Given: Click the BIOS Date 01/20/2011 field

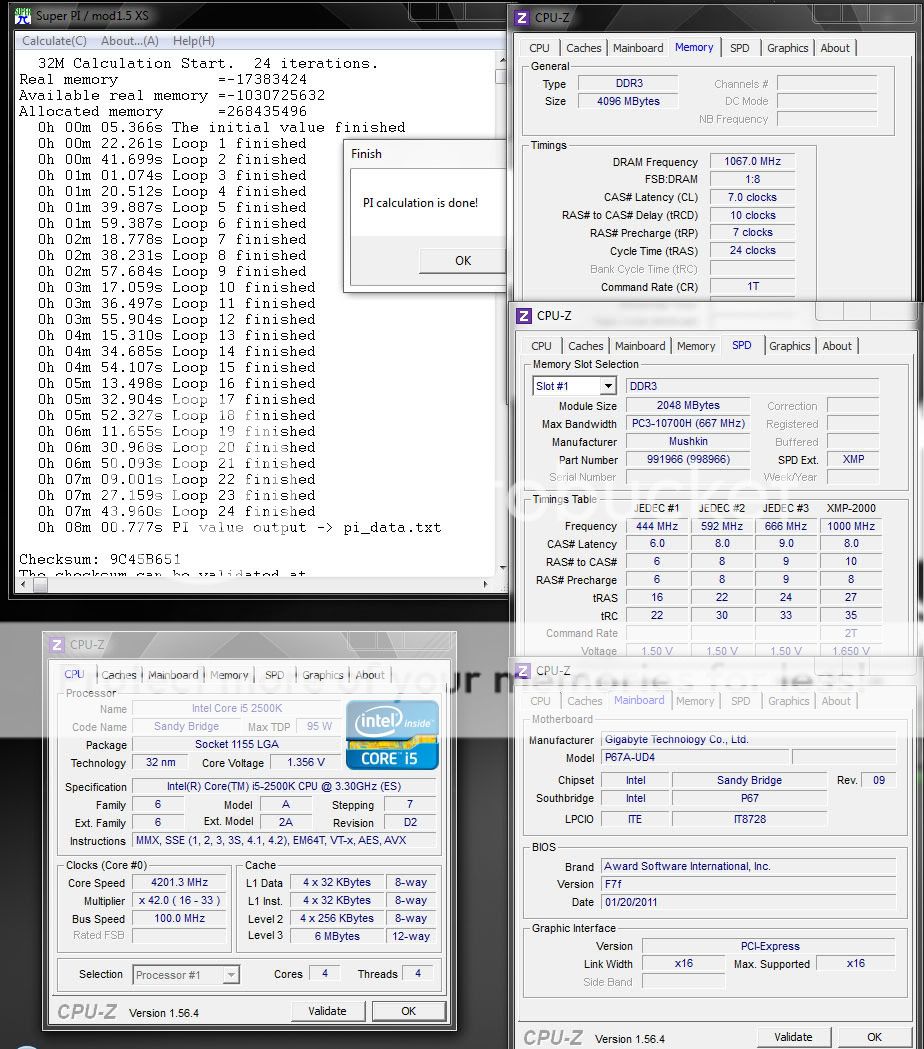Looking at the screenshot, I should [748, 902].
